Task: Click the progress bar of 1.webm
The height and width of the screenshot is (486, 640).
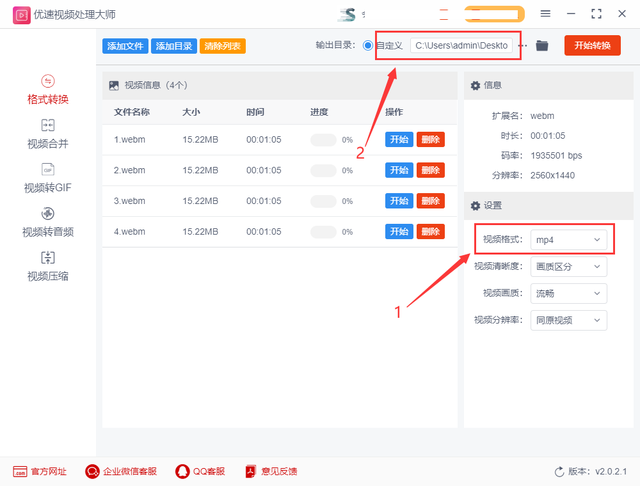Action: coord(323,140)
